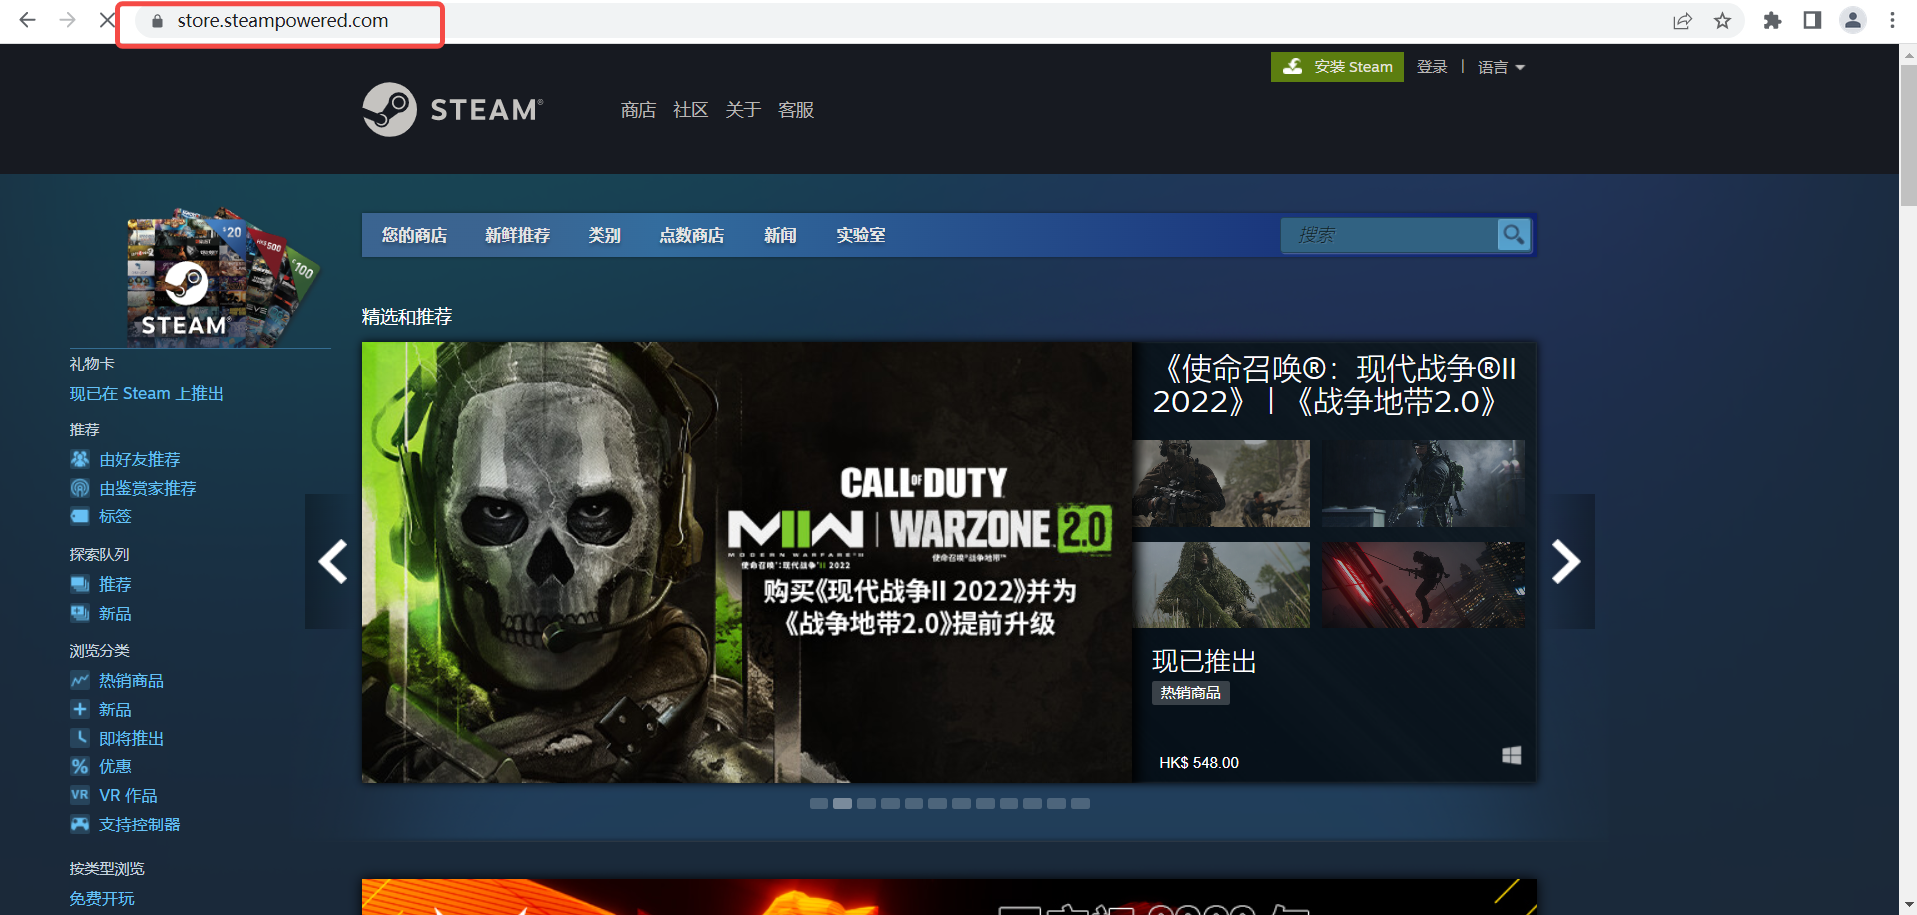Open 由鉴赏家推荐 curator icon

coord(80,488)
